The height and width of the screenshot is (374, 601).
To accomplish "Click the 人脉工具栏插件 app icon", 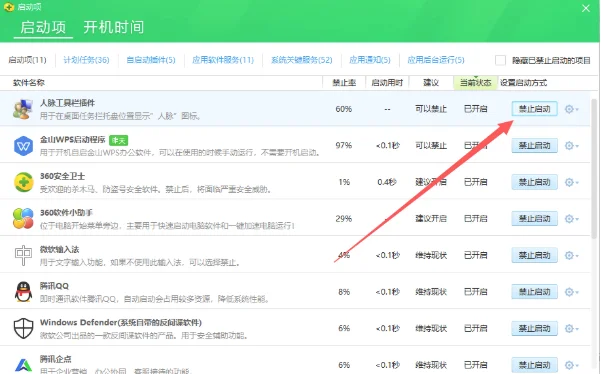I will [x=23, y=109].
